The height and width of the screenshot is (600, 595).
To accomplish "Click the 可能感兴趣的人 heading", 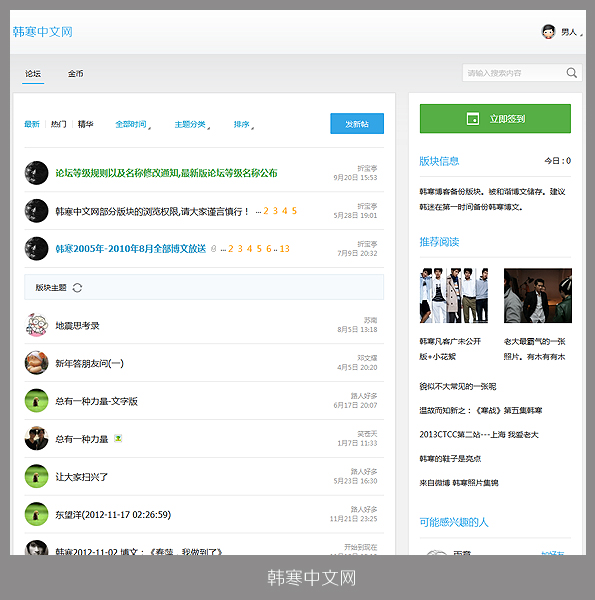I will pos(454,522).
